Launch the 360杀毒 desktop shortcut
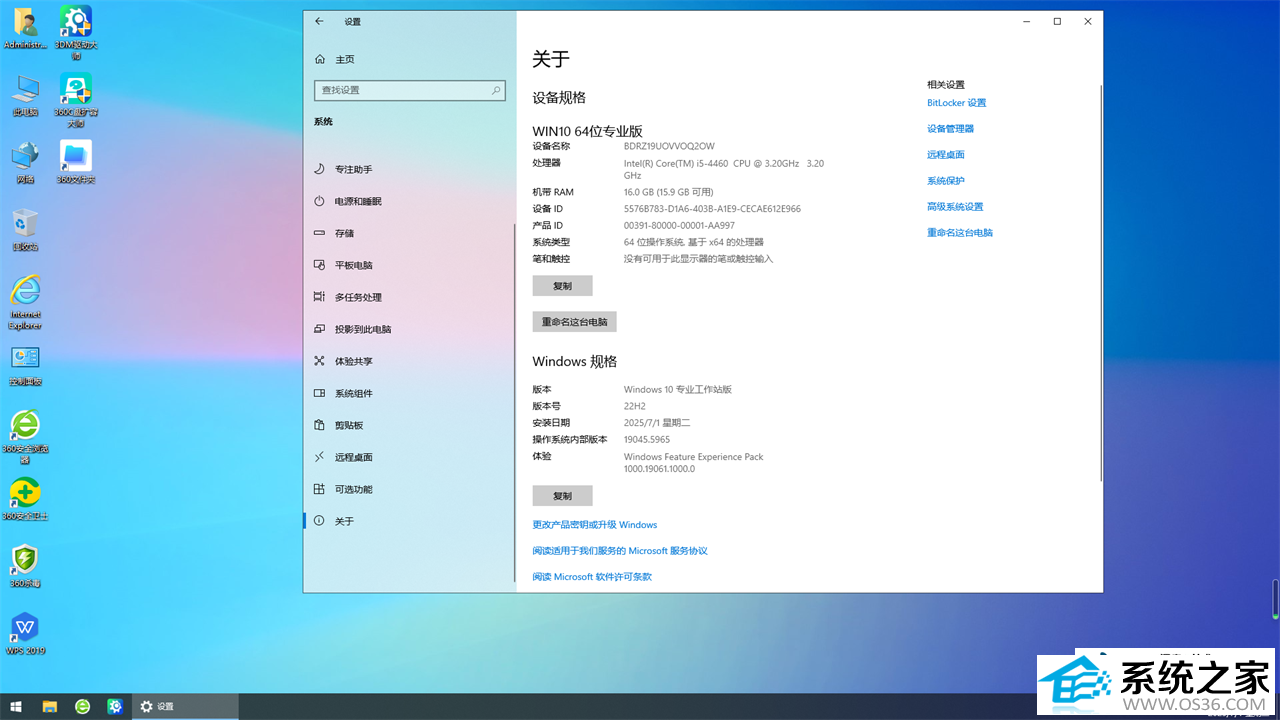This screenshot has width=1280, height=720. coord(25,566)
